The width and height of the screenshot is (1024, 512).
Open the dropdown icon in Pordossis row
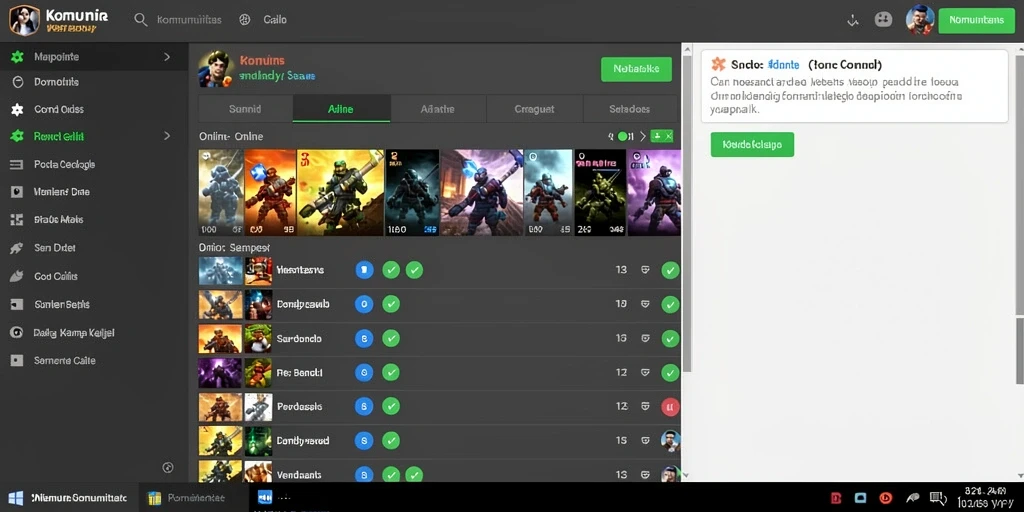click(x=645, y=406)
